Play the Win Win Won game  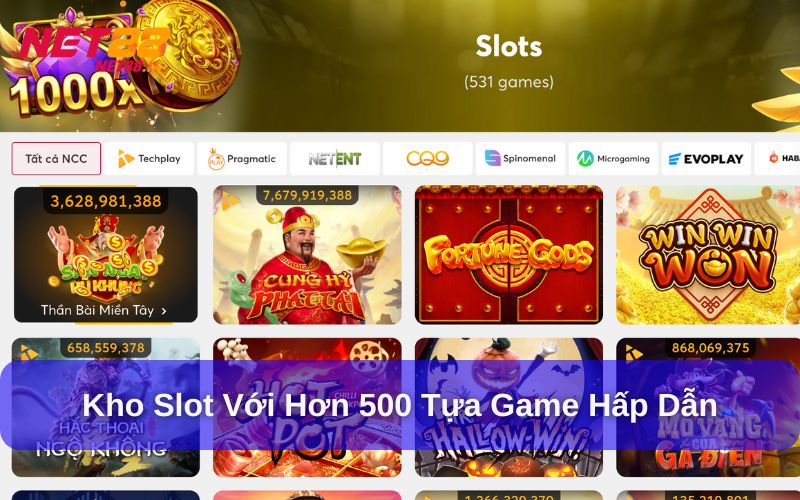tap(708, 255)
